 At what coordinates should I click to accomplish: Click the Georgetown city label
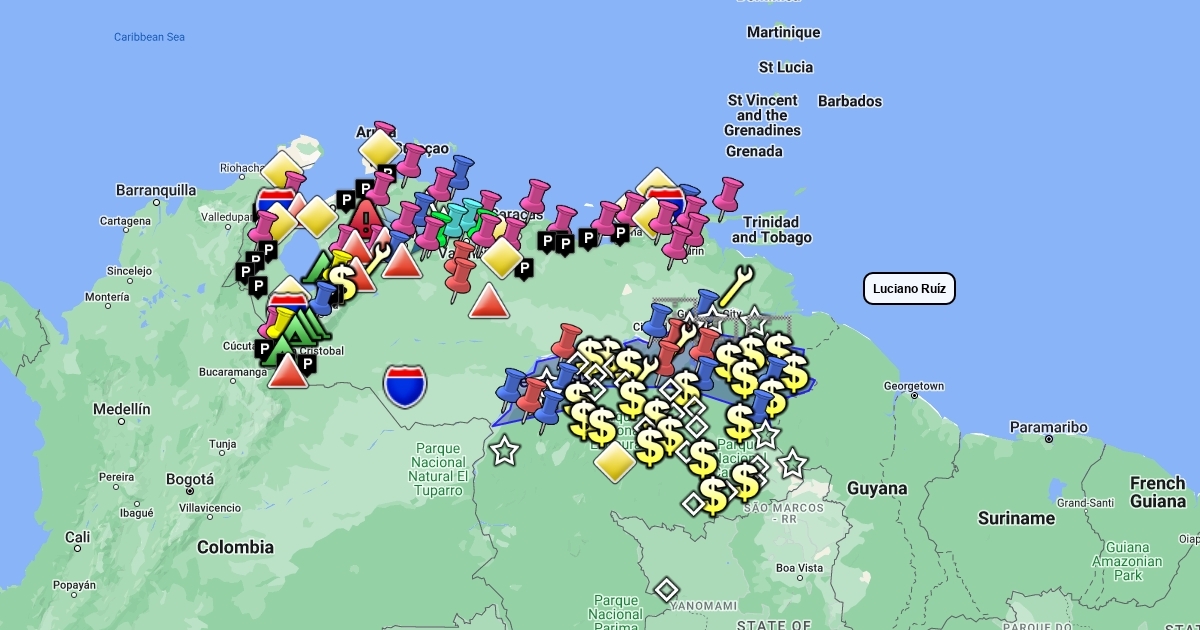click(x=913, y=386)
